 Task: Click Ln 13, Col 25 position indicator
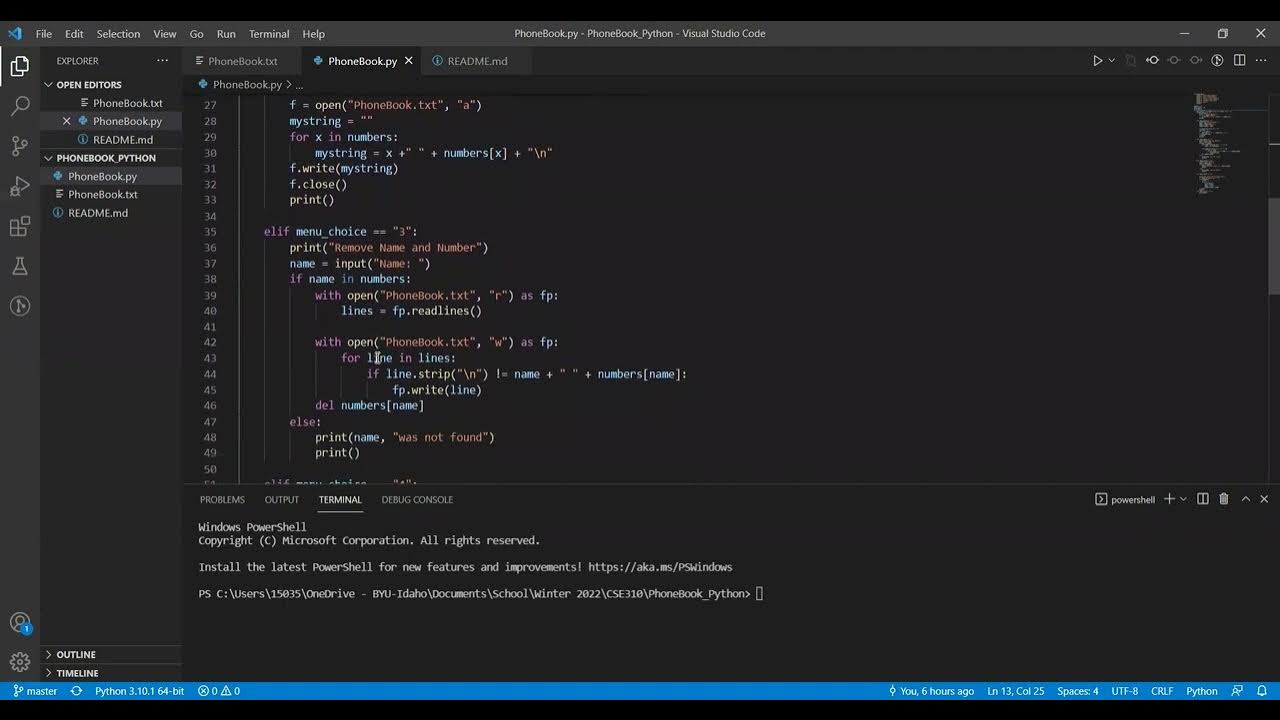(1015, 691)
